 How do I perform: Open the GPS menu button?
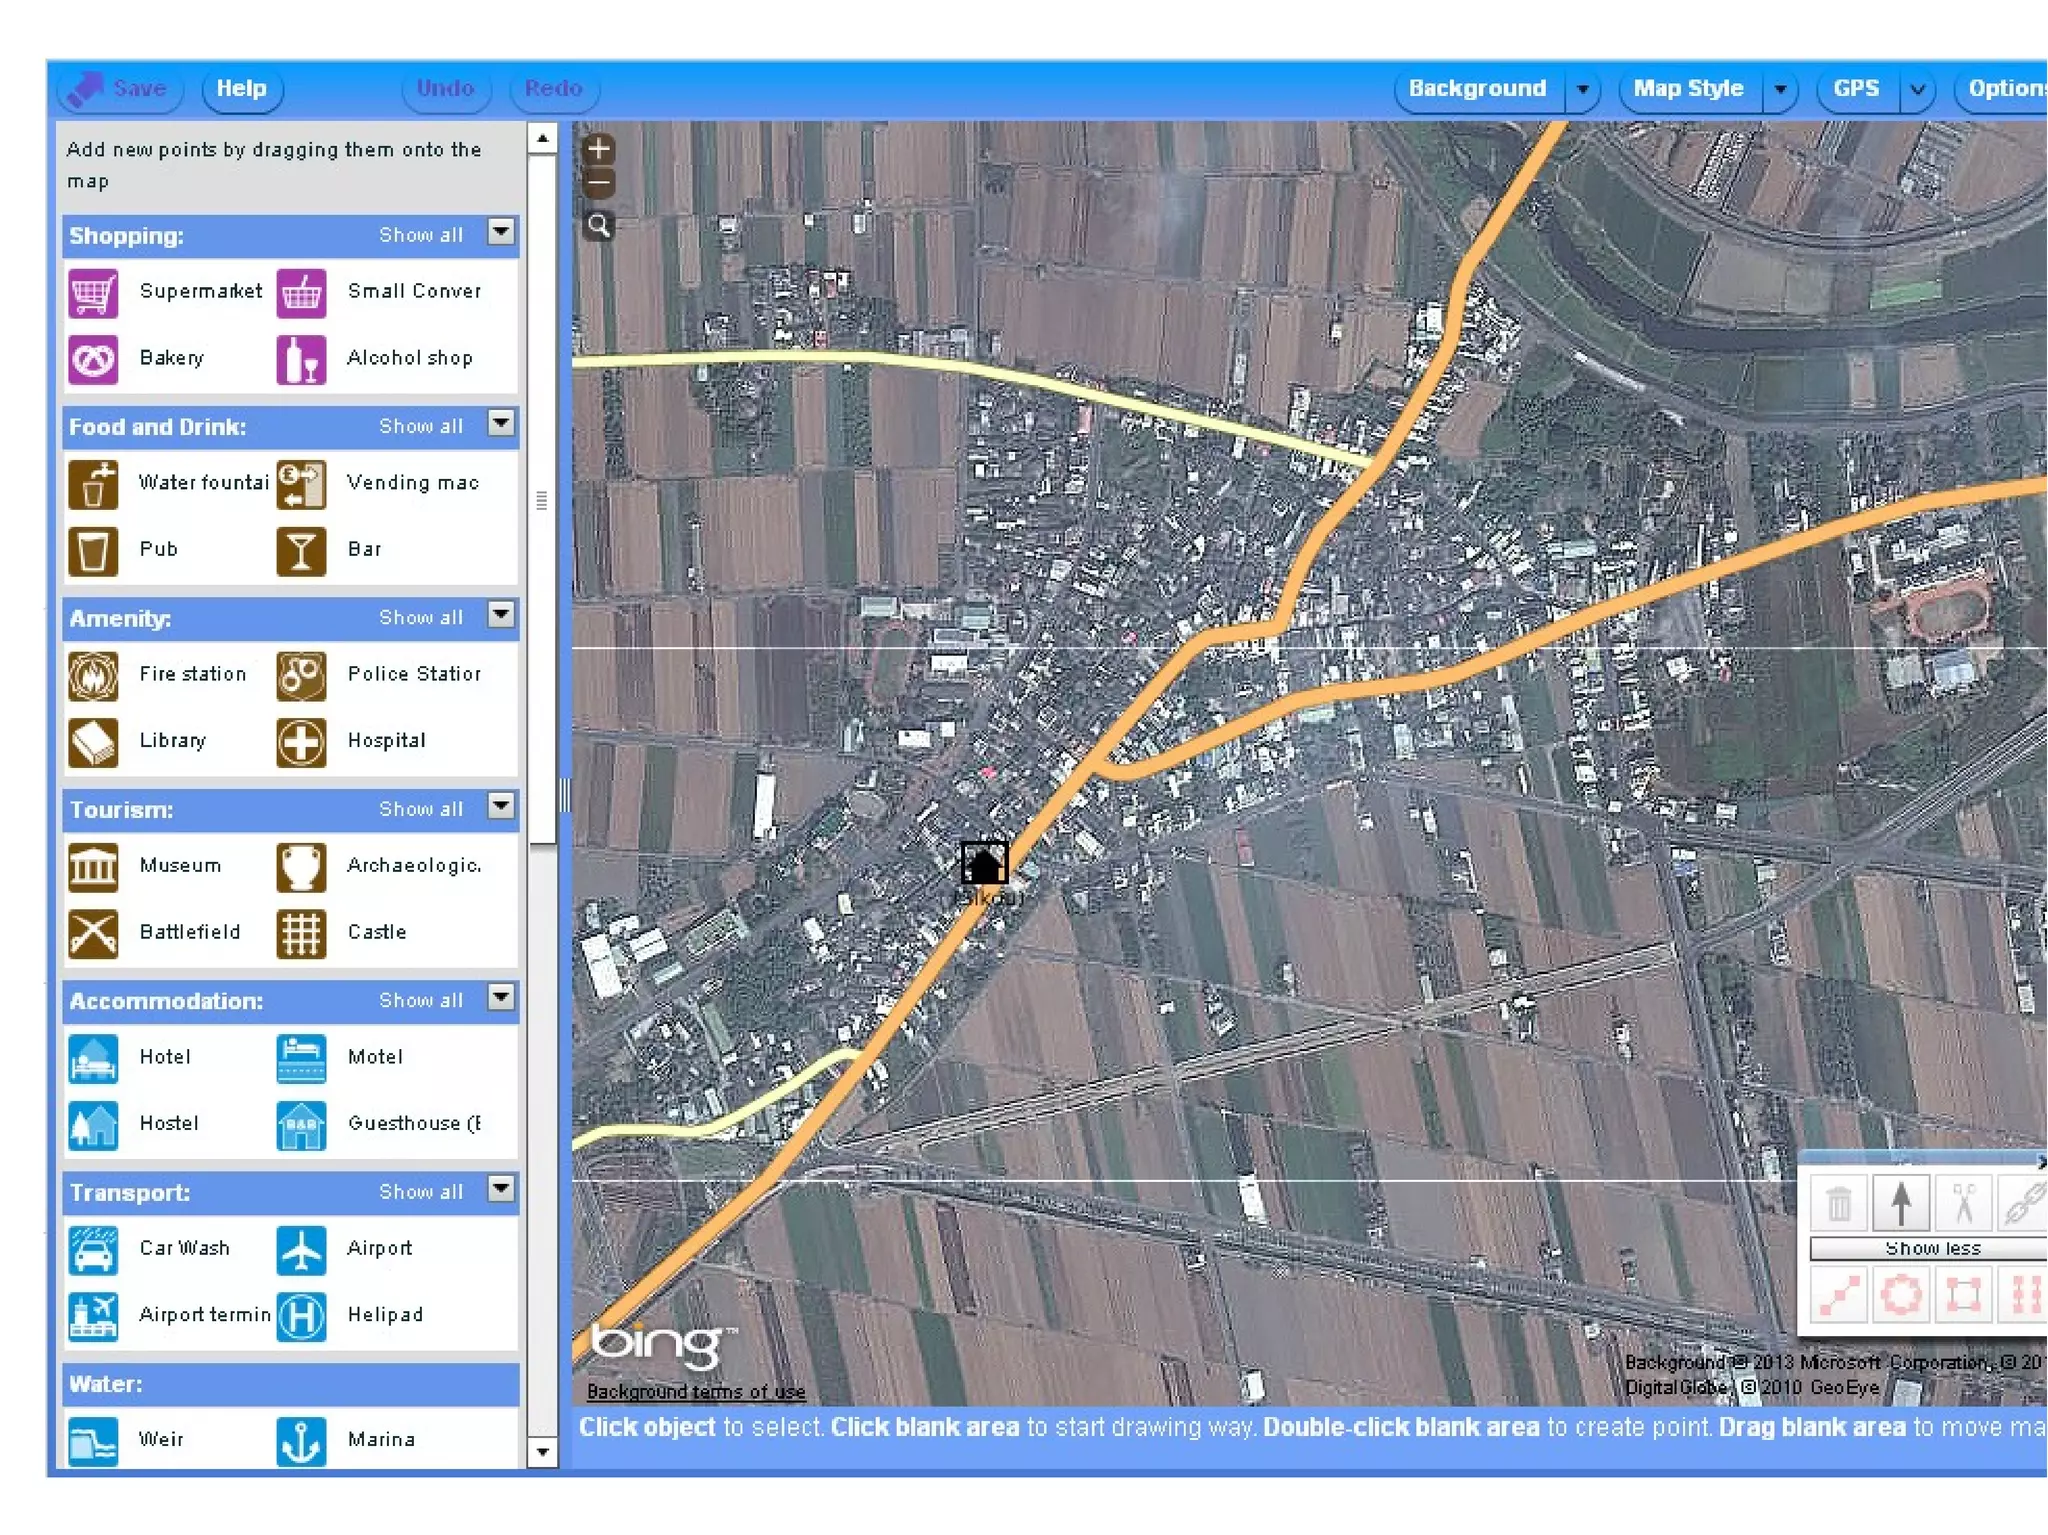1855,89
